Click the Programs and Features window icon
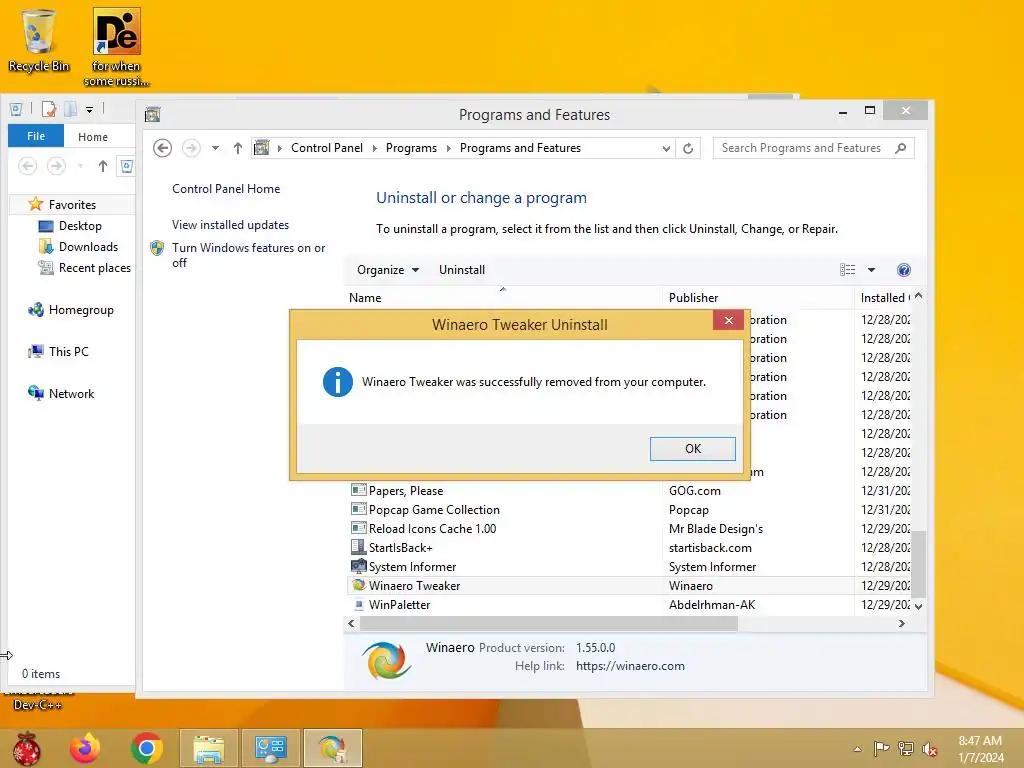Viewport: 1024px width, 768px height. point(153,114)
